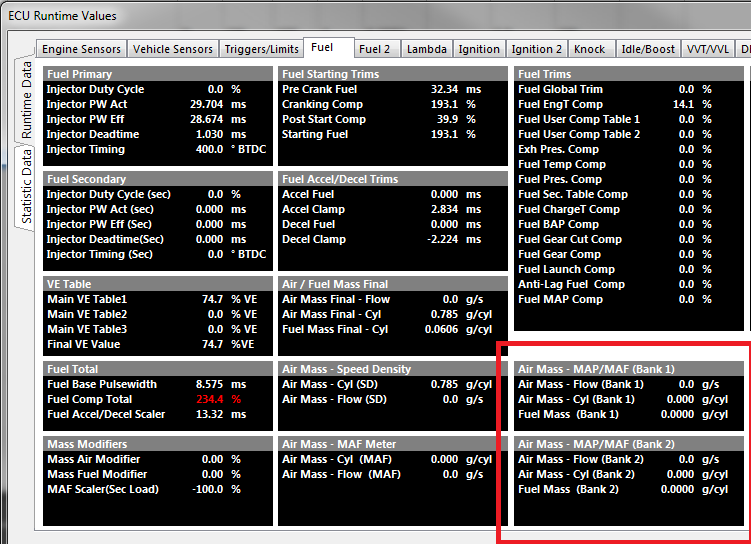The image size is (751, 544).
Task: Switch to the Engine Sensors tab
Action: (x=81, y=49)
